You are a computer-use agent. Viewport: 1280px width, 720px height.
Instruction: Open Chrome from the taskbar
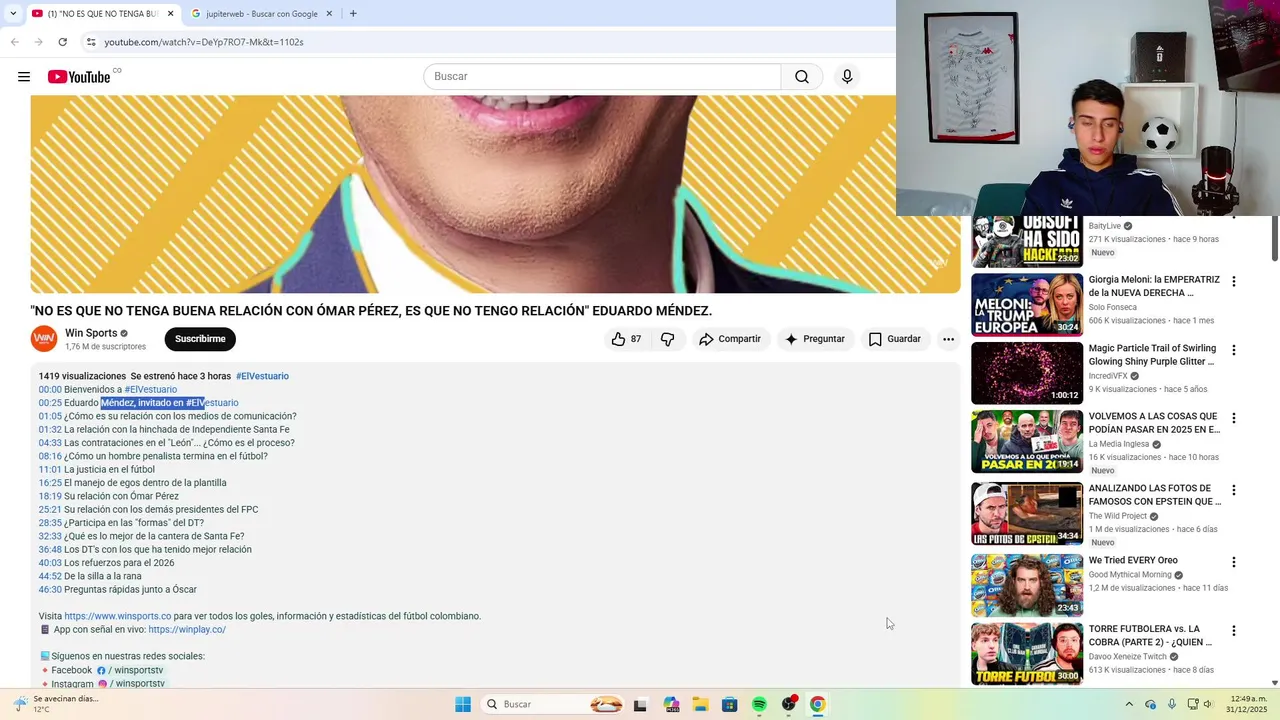[x=818, y=704]
